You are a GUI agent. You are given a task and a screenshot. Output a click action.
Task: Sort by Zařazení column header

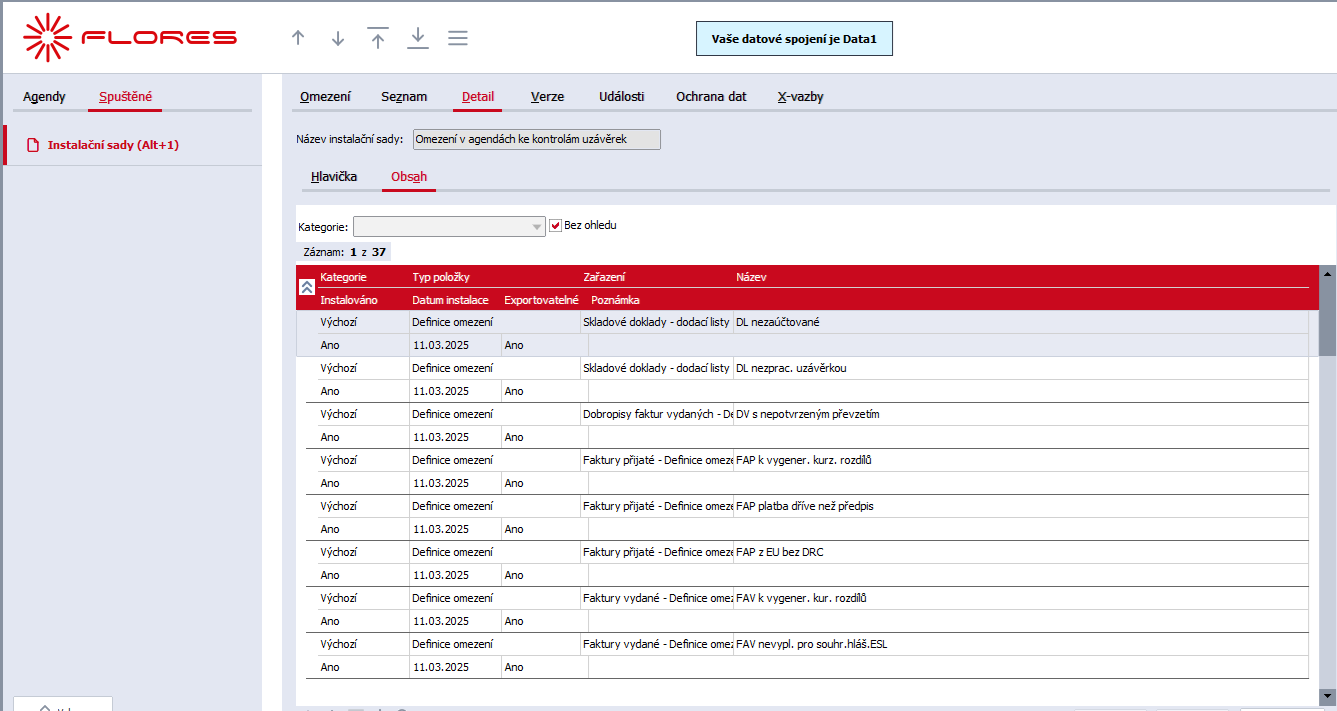[x=604, y=277]
